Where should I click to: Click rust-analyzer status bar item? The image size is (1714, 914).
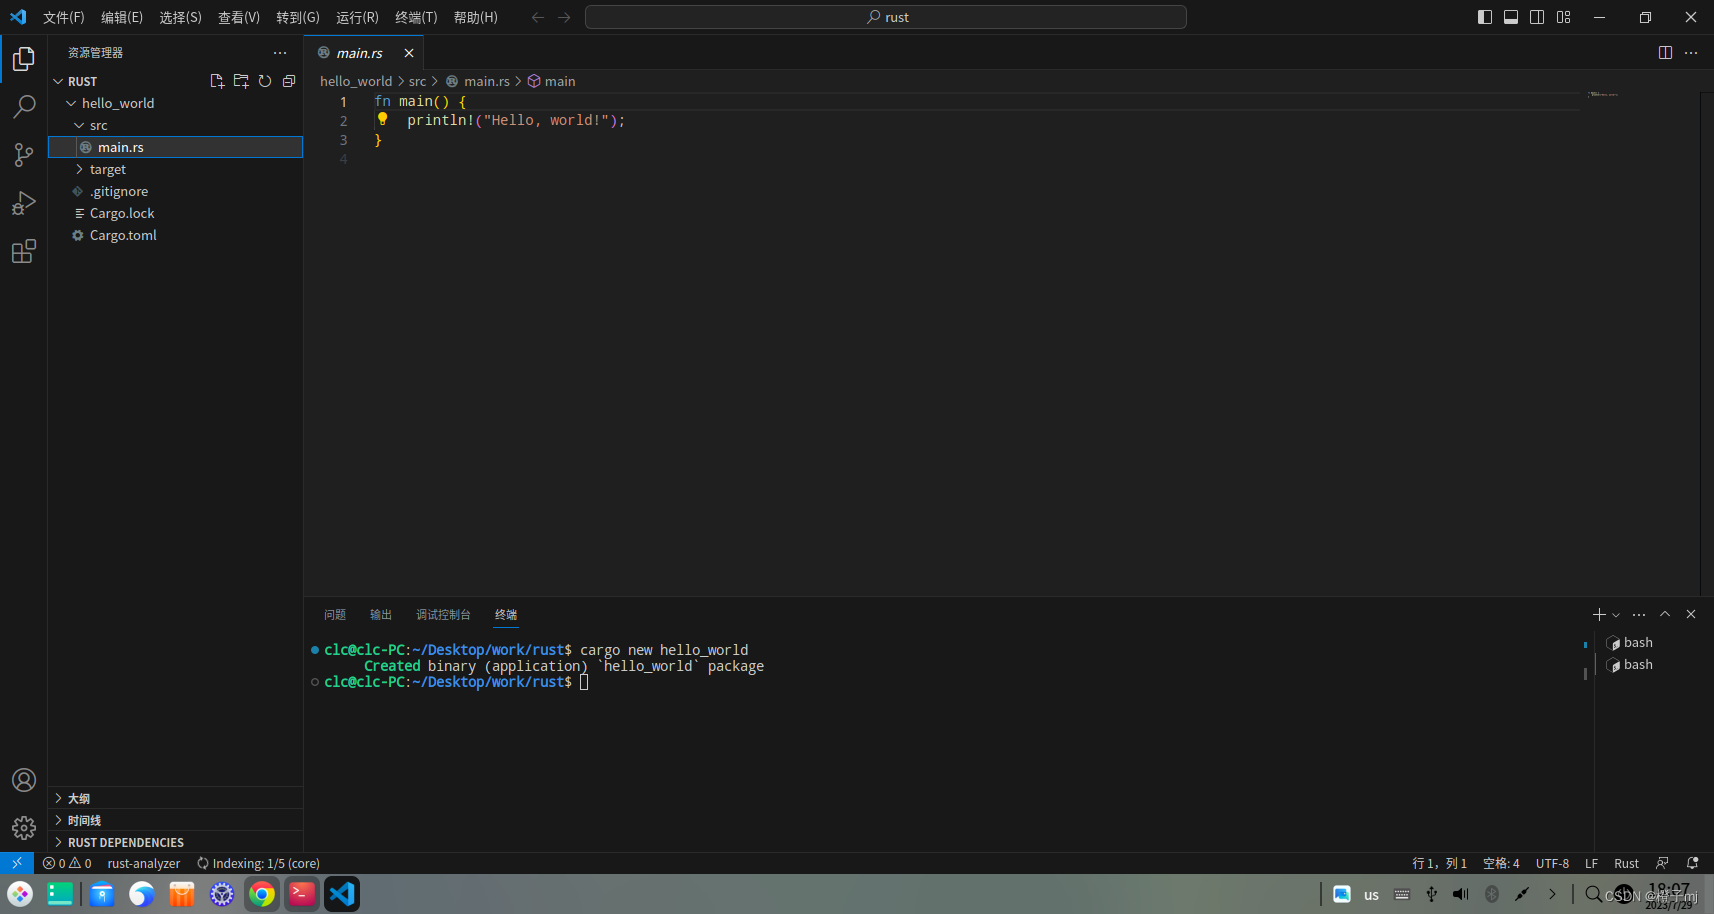[x=144, y=863]
